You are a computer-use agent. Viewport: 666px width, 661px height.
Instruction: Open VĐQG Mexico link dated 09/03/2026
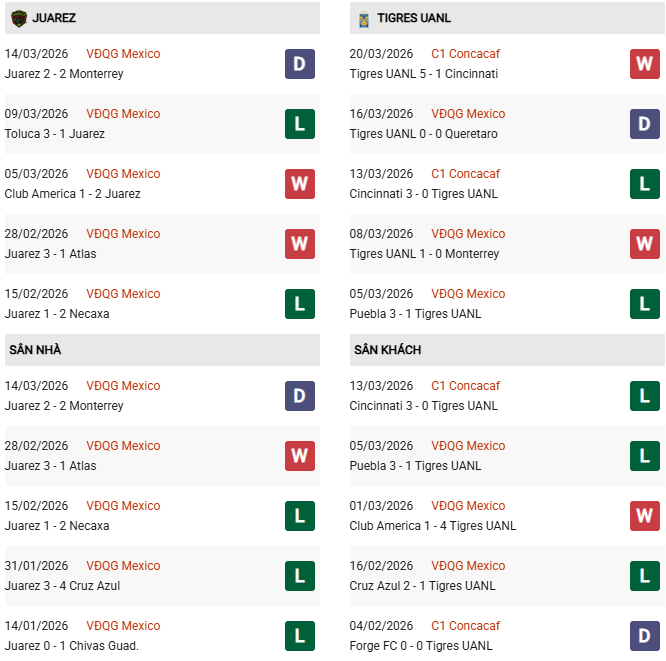(123, 114)
